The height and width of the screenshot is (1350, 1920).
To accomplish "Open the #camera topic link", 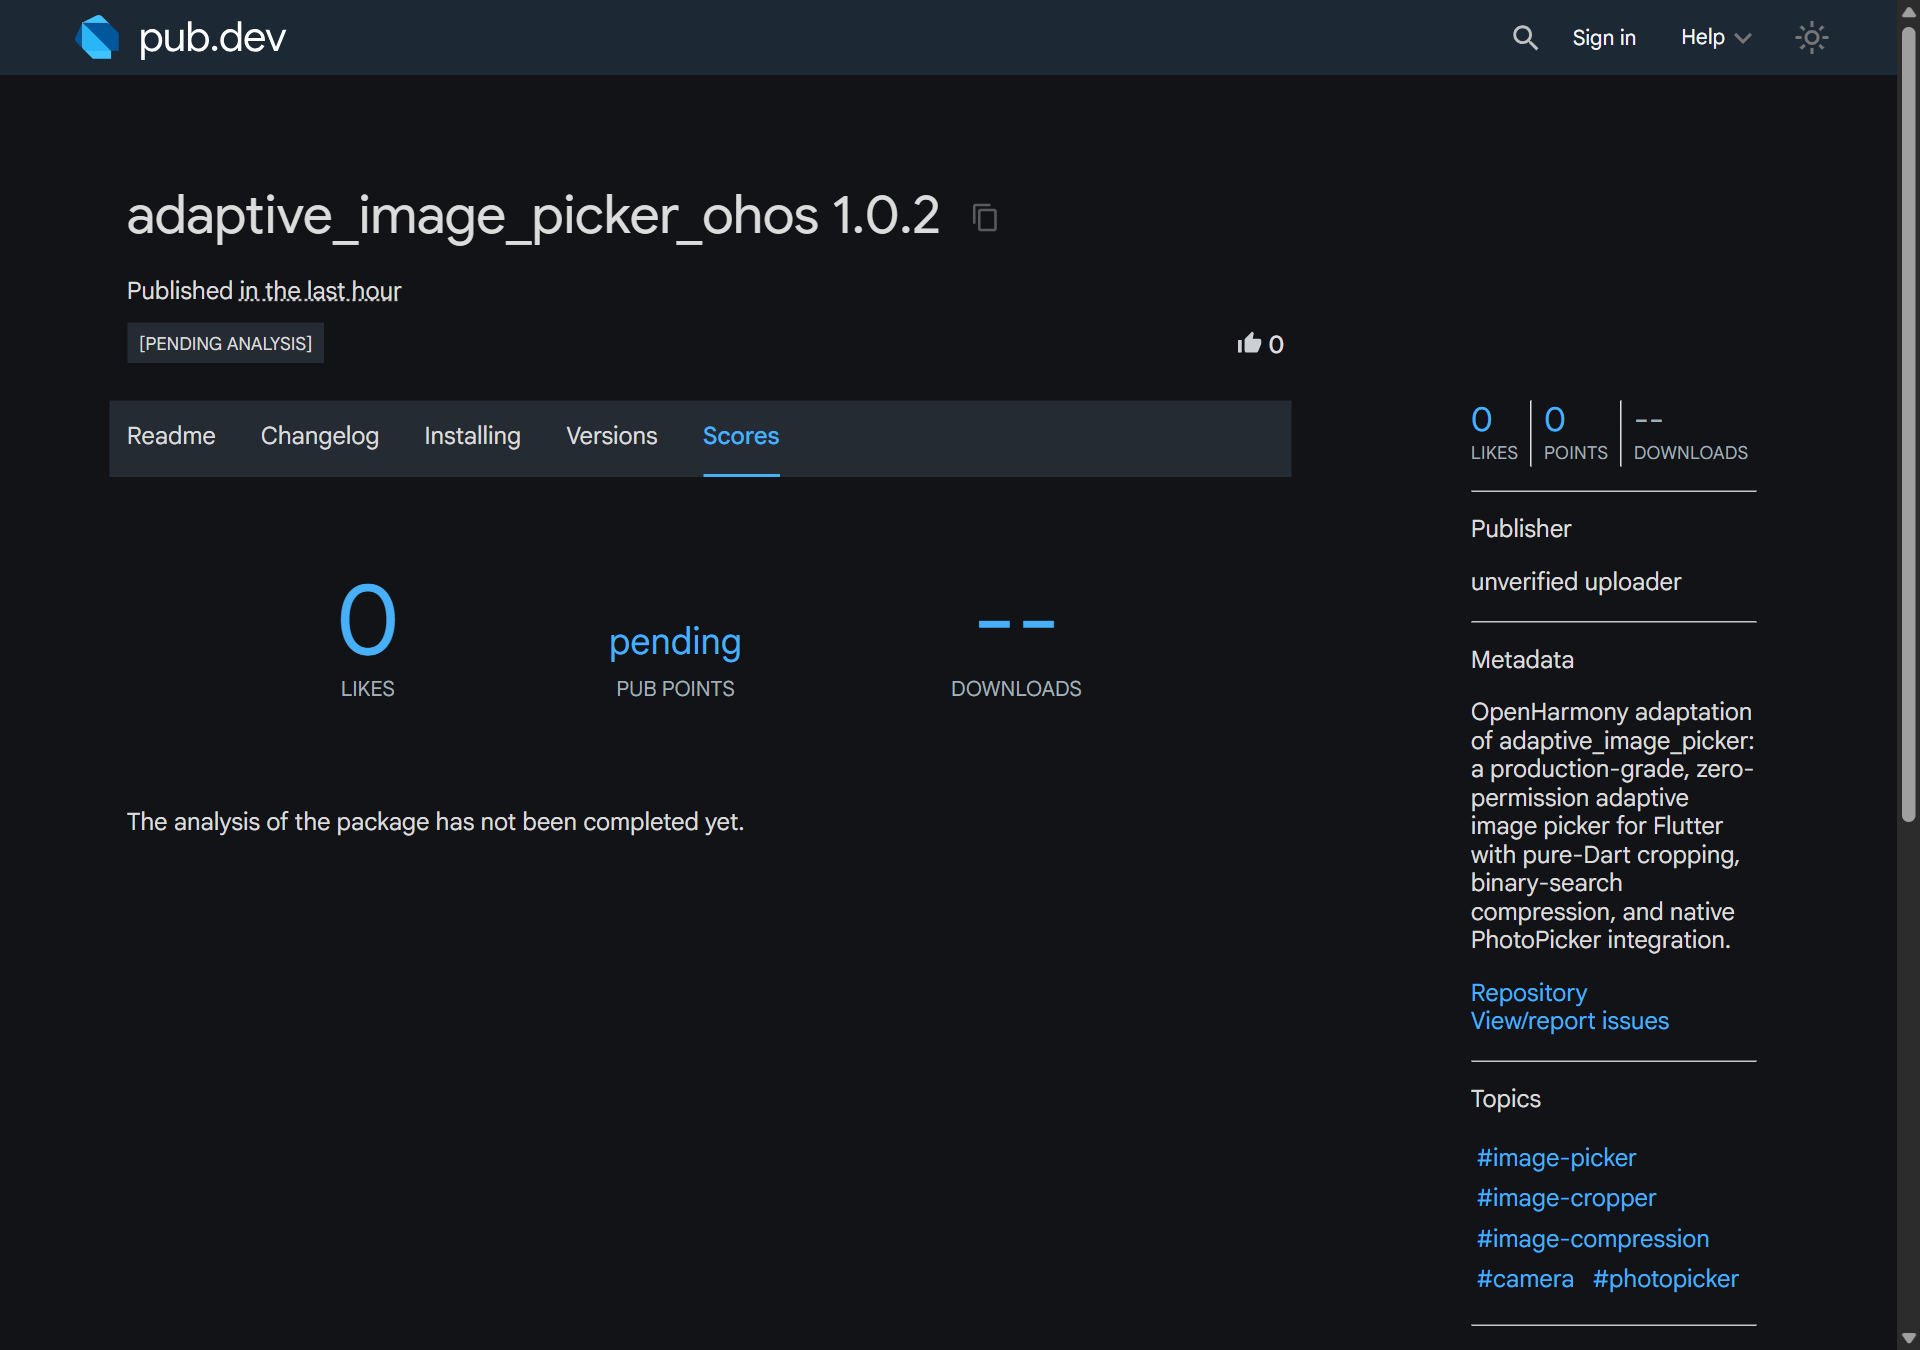I will coord(1525,1279).
